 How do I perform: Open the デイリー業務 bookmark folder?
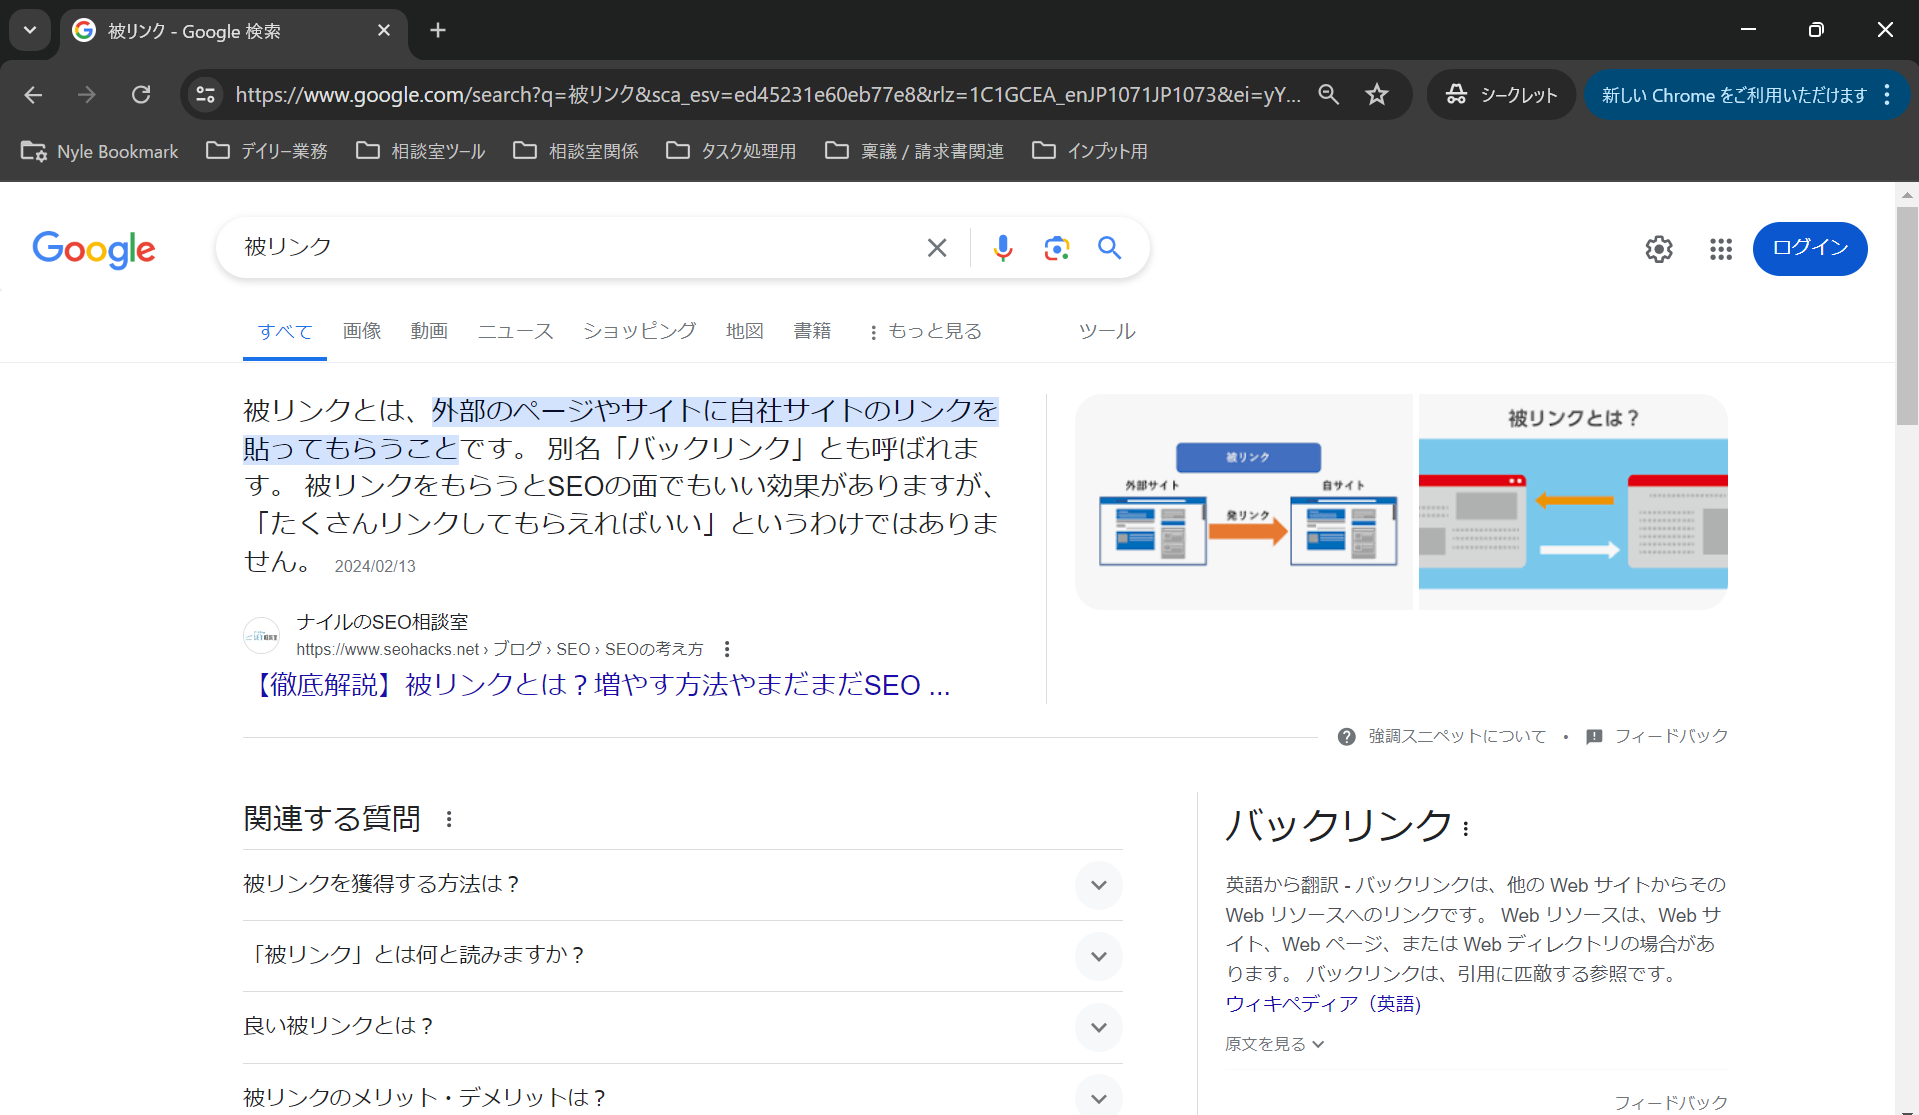click(x=267, y=151)
